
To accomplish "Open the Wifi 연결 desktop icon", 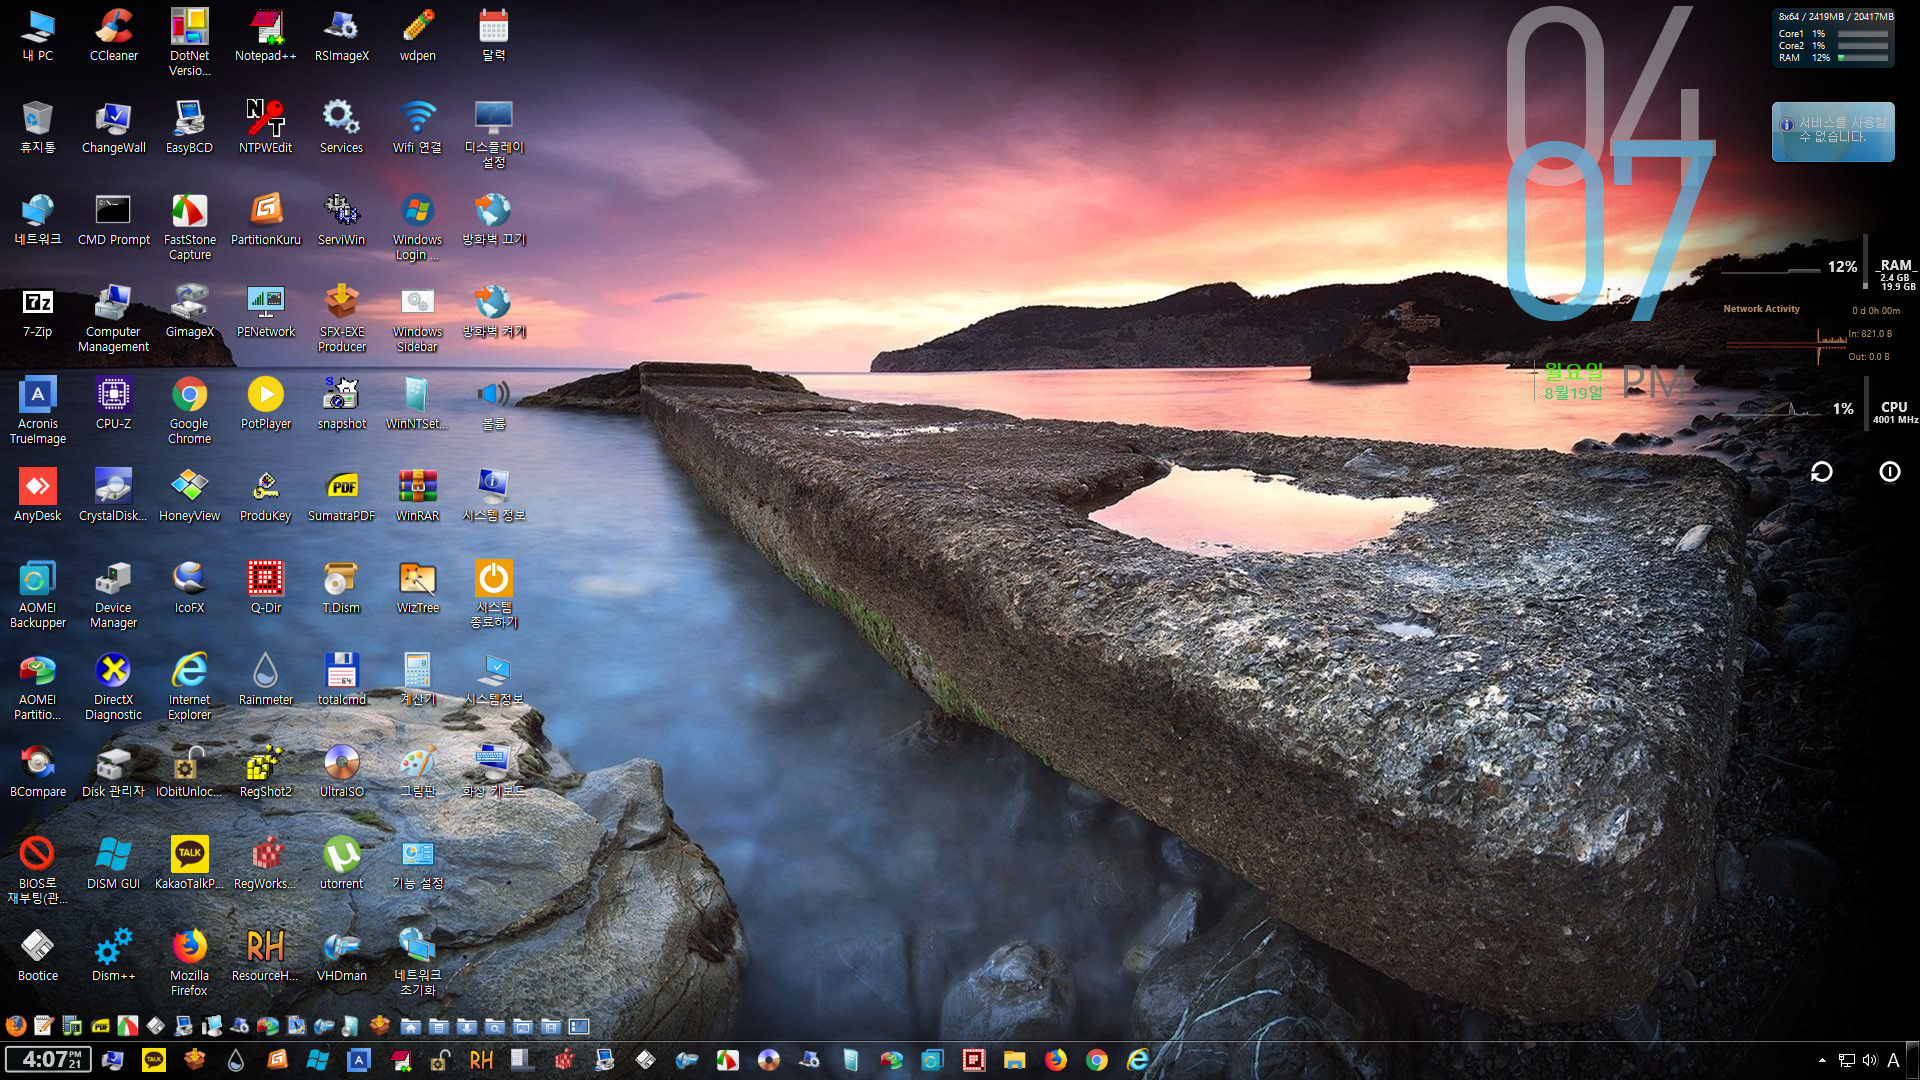I will (x=418, y=128).
